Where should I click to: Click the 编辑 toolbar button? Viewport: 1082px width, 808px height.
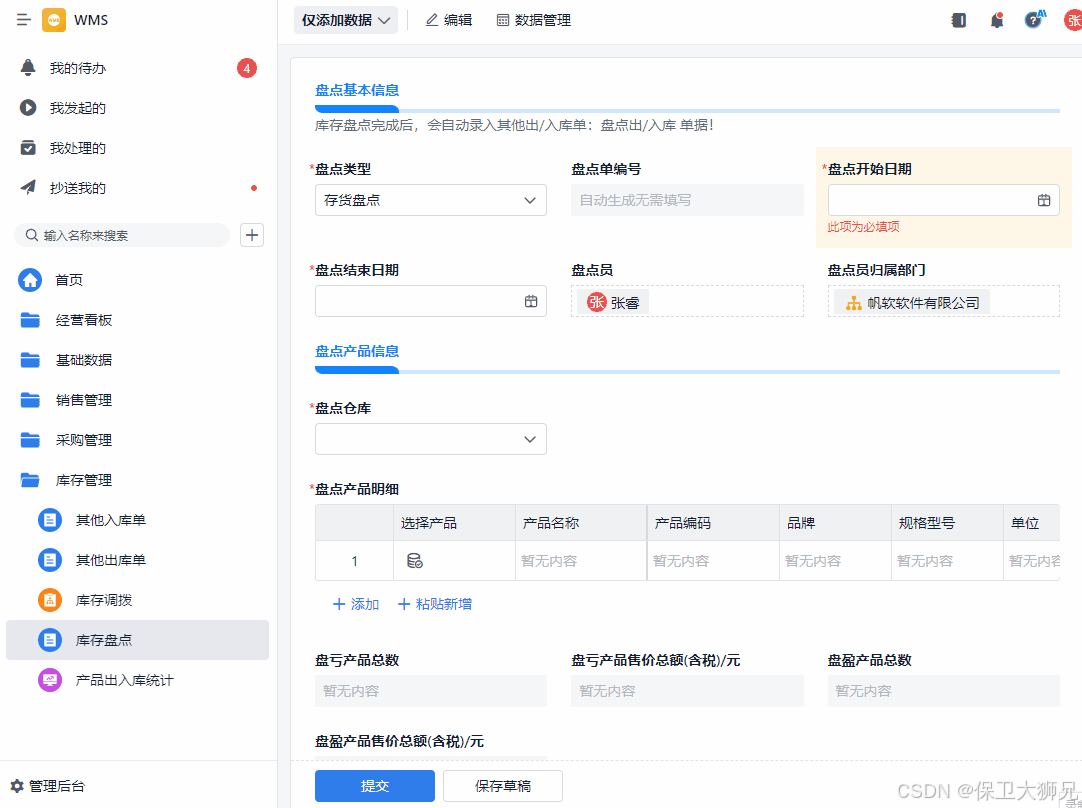click(449, 20)
